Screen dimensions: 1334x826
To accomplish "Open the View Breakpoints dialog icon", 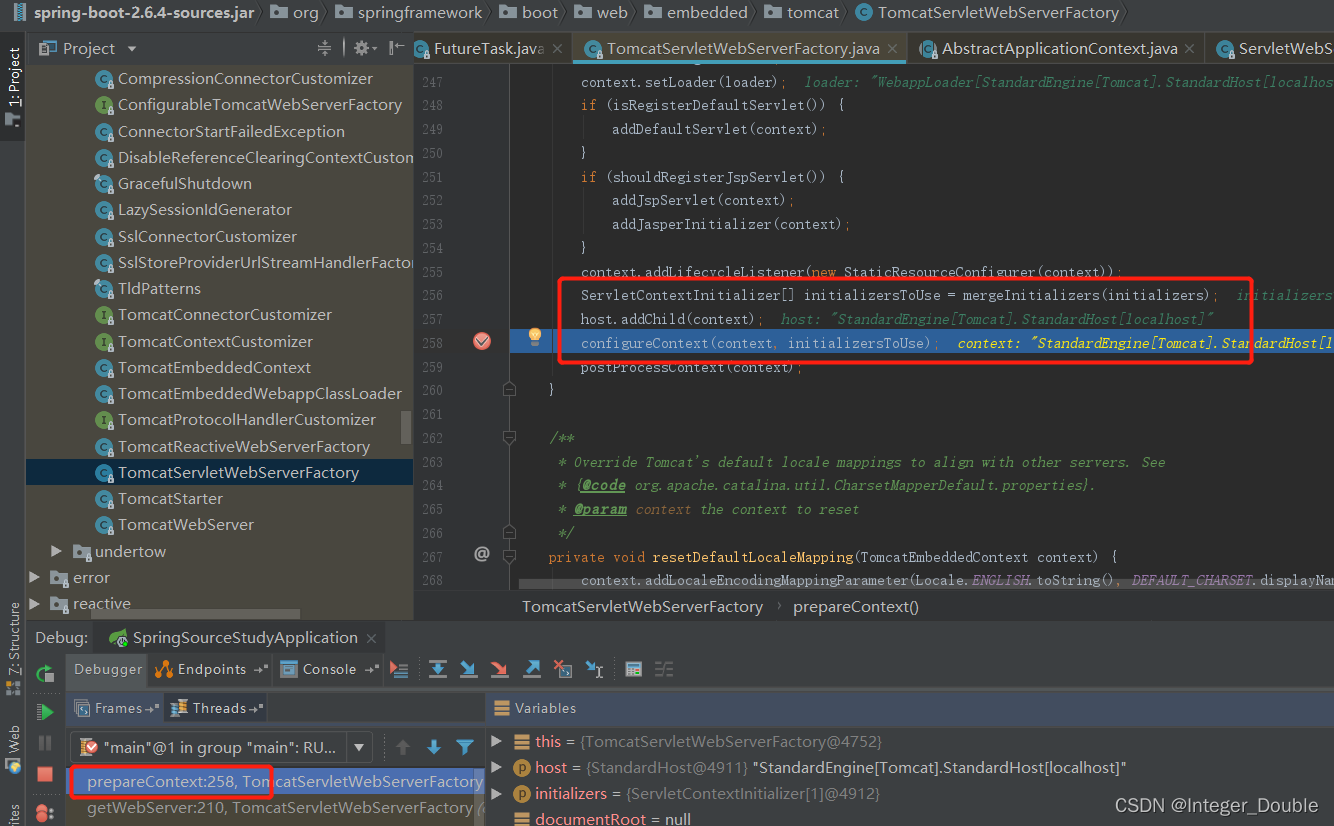I will (x=46, y=812).
